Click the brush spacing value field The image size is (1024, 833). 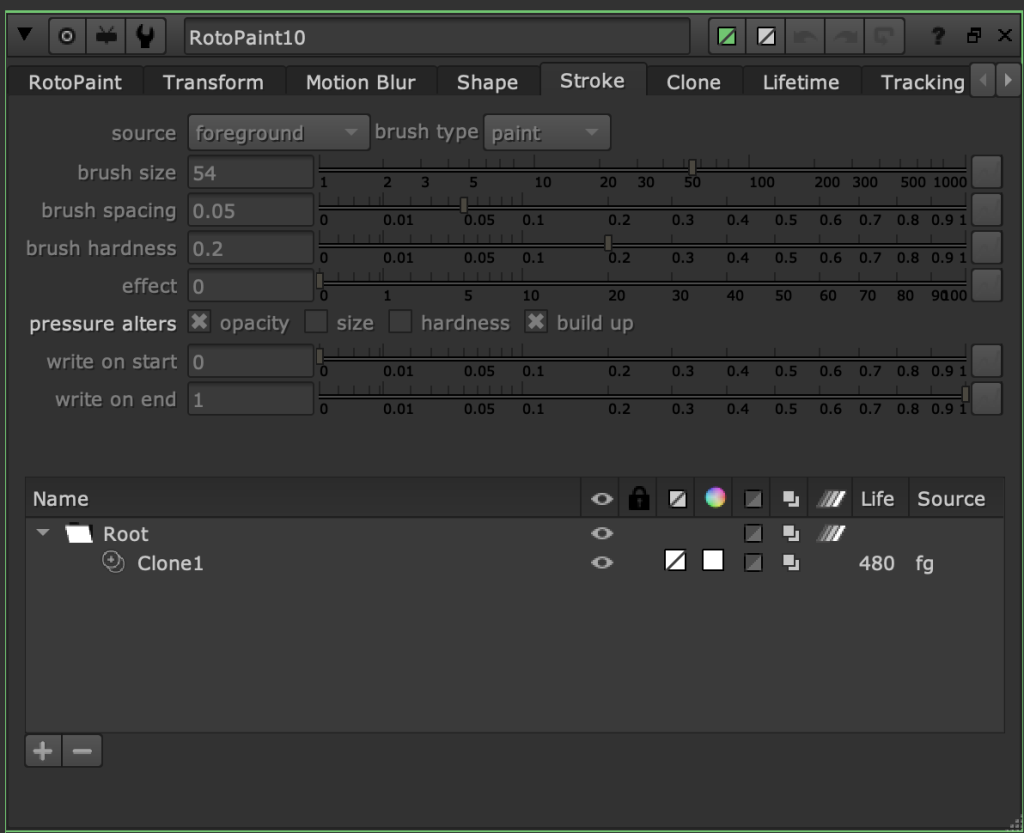(251, 210)
